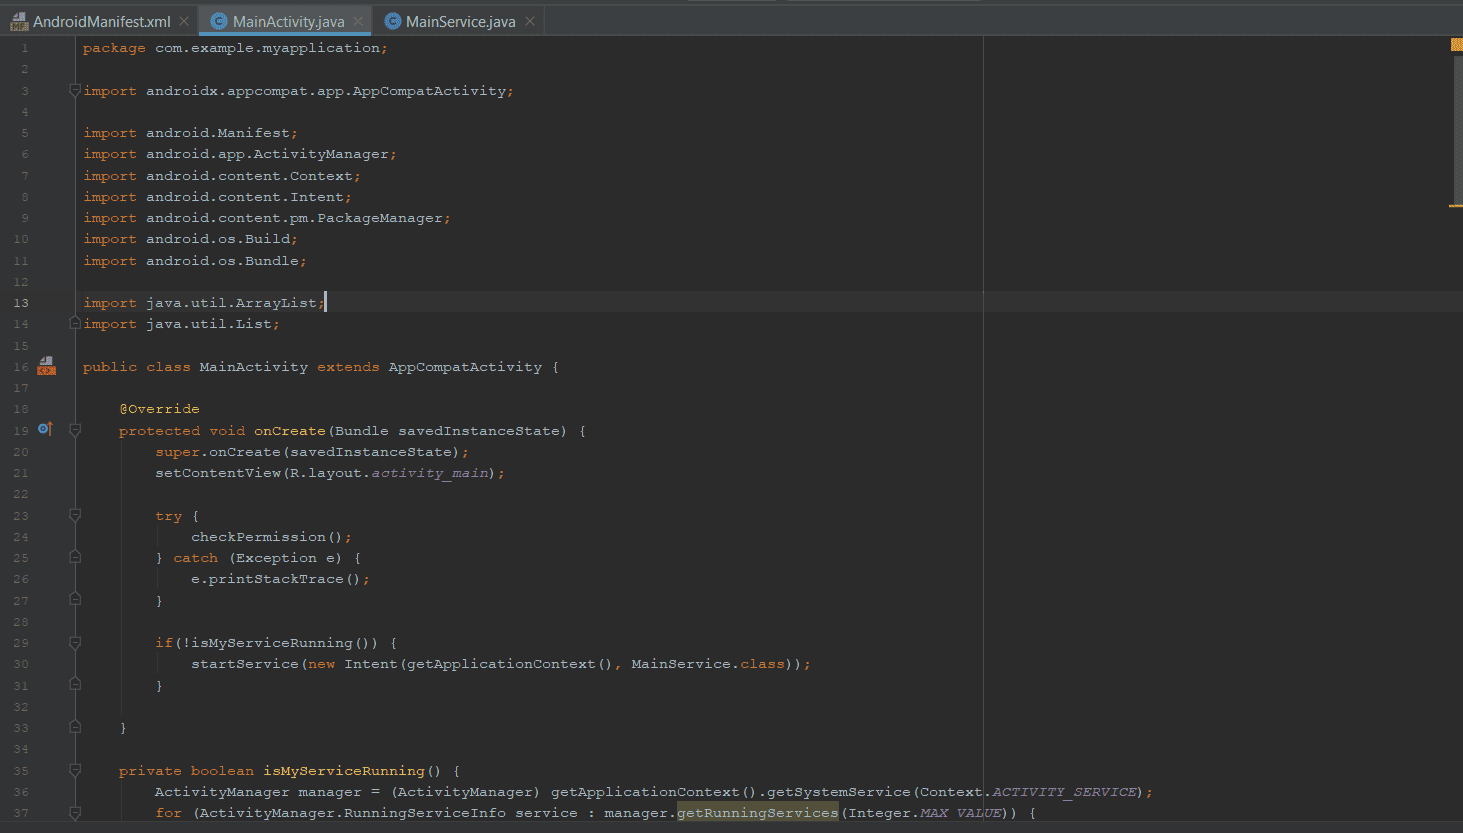Switch to the AndroidManifest.xml tab
This screenshot has width=1463, height=833.
pos(101,21)
